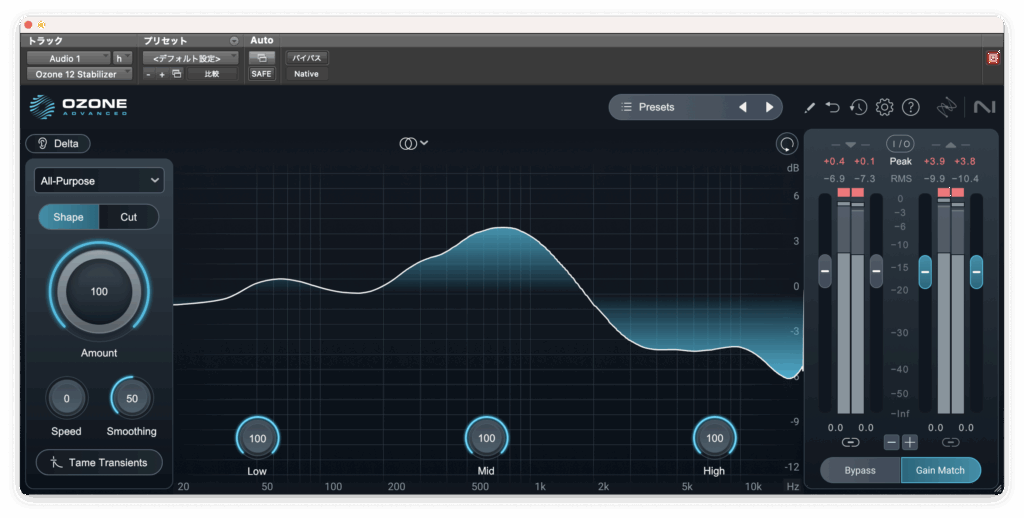Switch to the Cut mode tab

(x=128, y=217)
